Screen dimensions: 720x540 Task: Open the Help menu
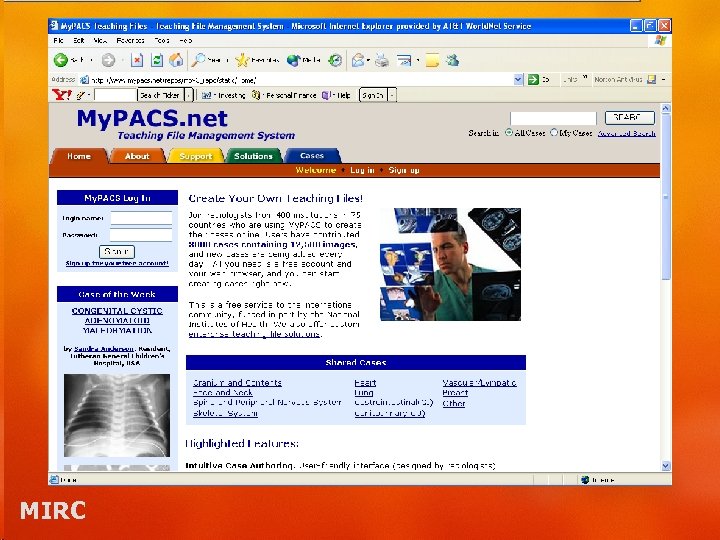(186, 40)
